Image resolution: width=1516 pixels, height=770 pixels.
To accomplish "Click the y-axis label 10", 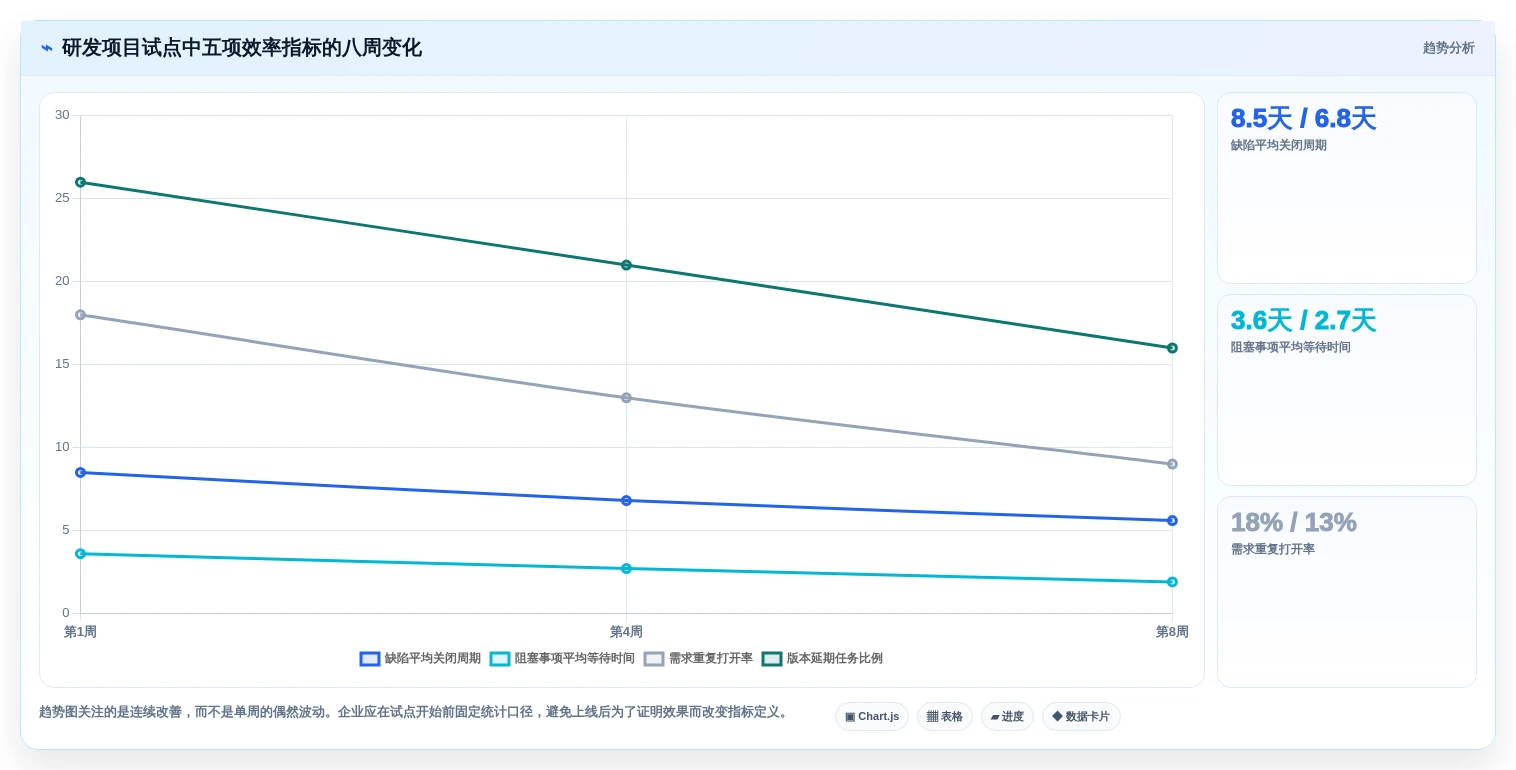I will coord(62,447).
